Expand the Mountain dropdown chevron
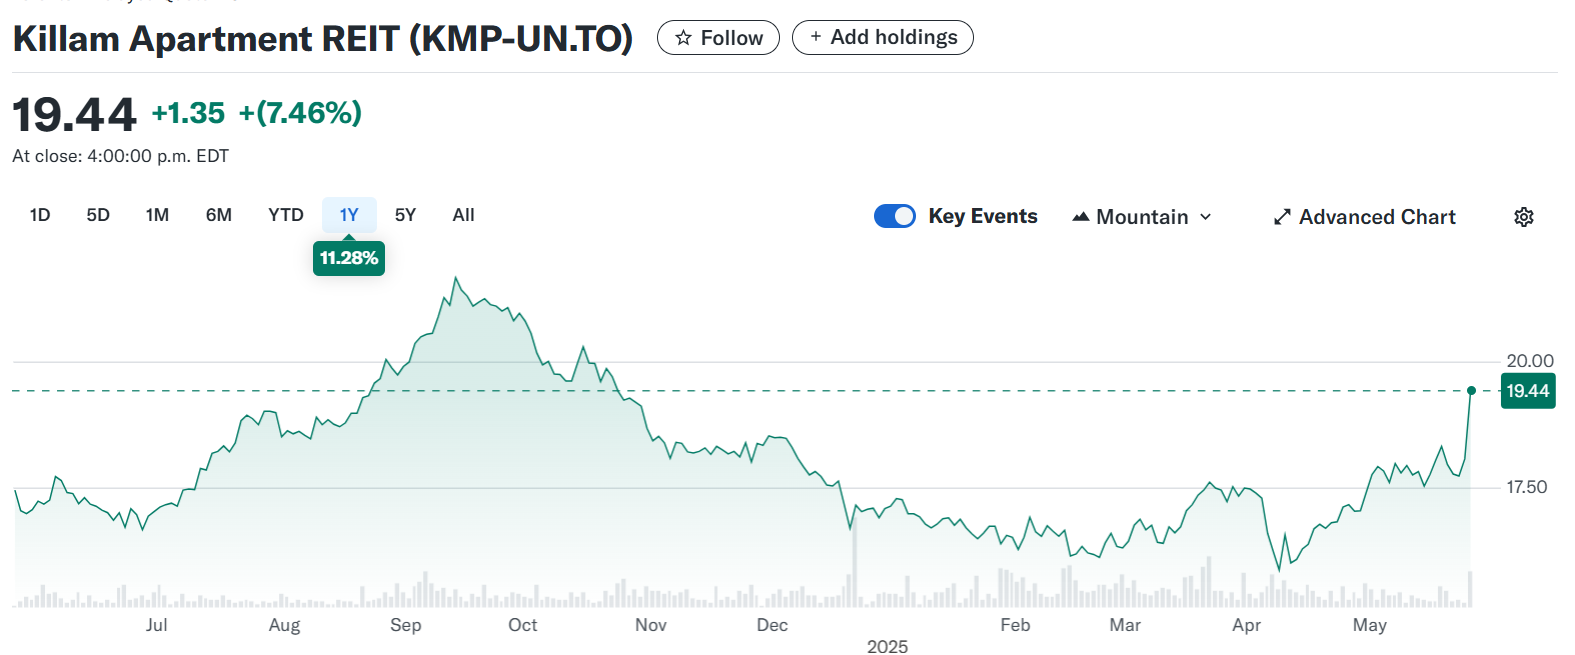This screenshot has height=655, width=1575. click(1206, 217)
